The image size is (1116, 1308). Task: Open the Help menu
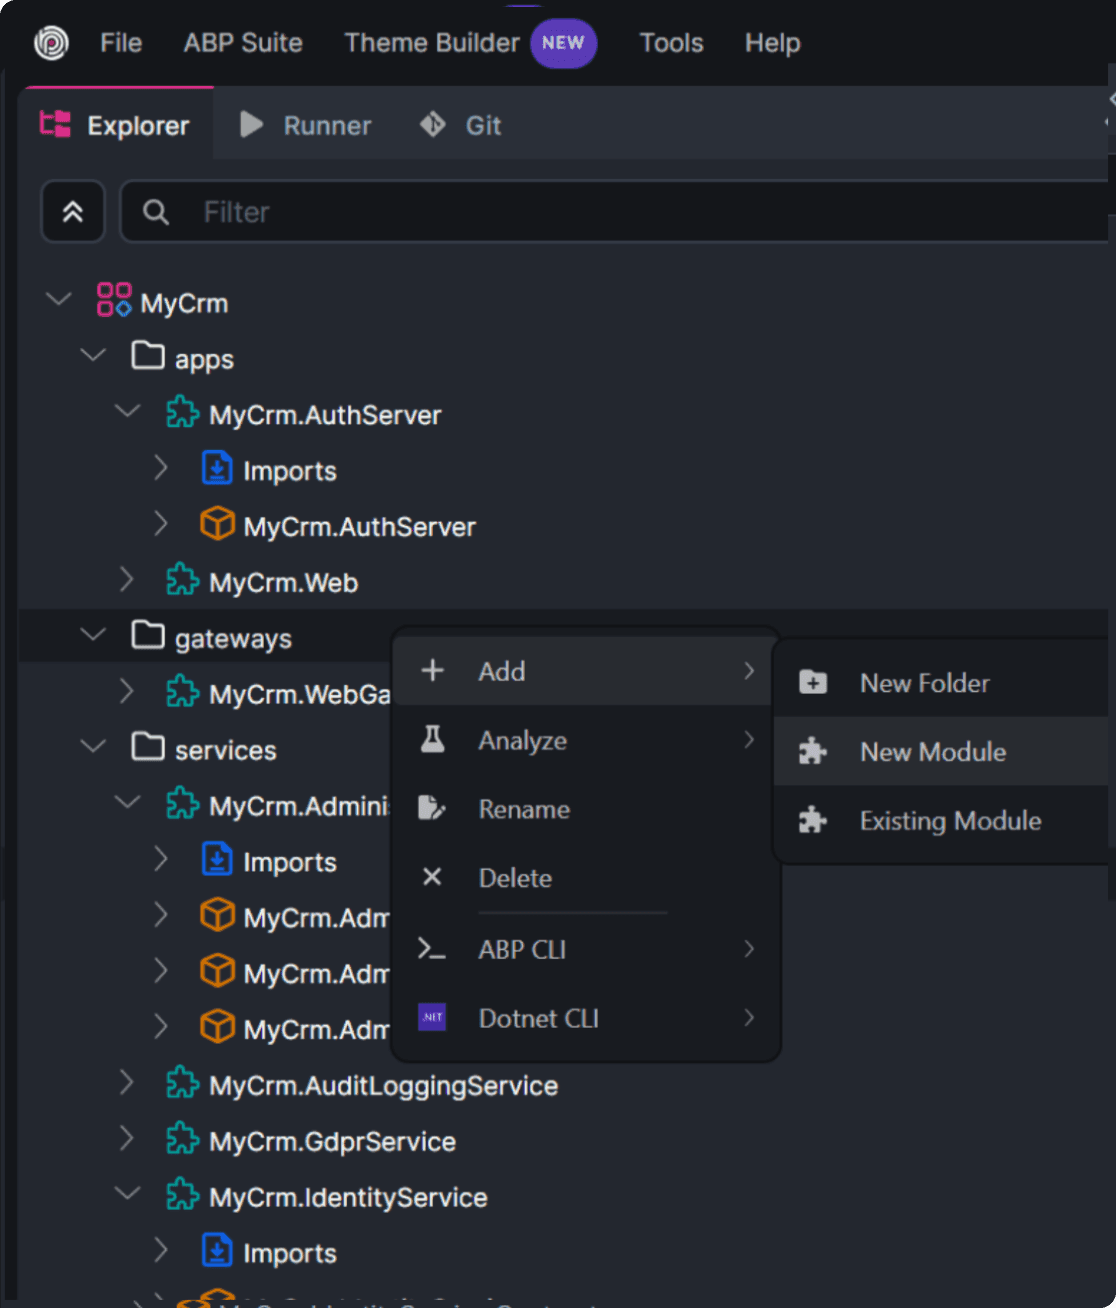[x=772, y=43]
